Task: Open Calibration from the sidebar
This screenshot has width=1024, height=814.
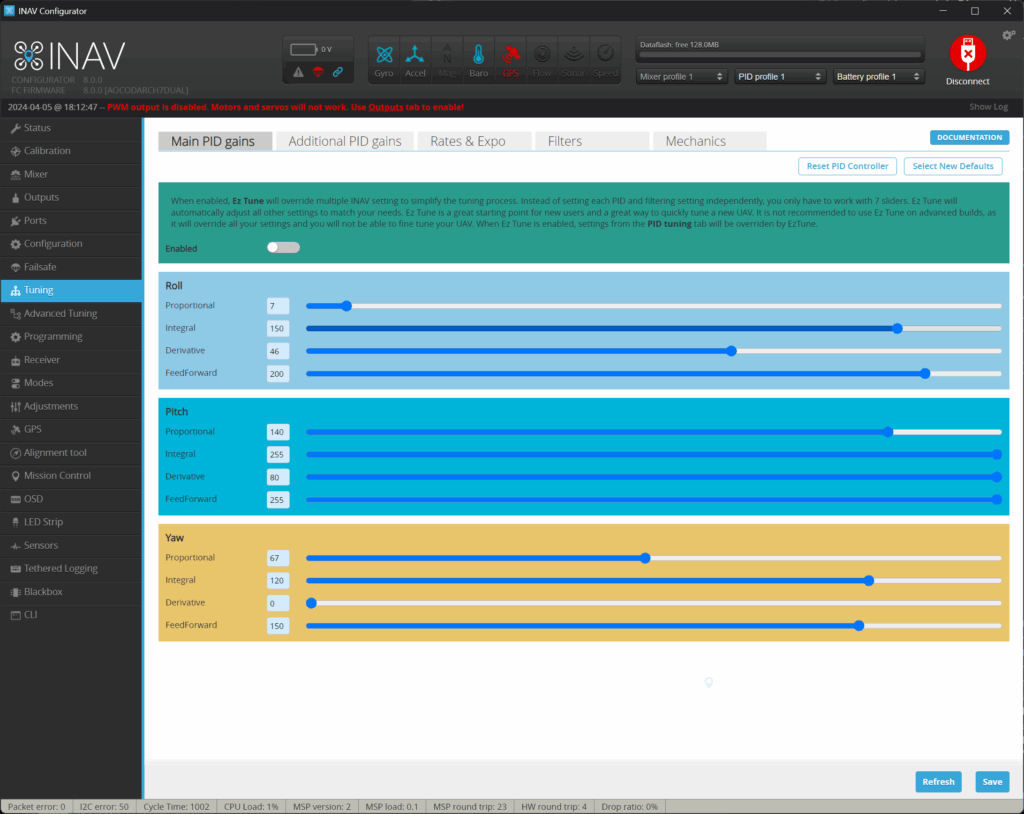Action: (x=71, y=151)
